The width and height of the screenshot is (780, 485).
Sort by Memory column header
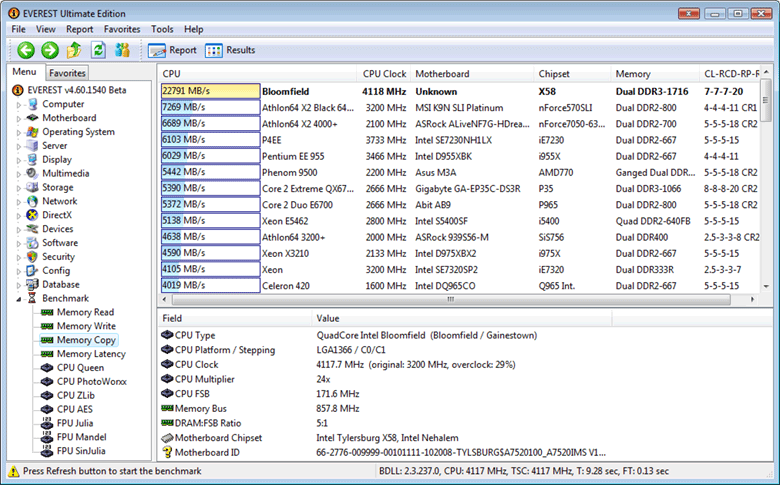pos(655,74)
